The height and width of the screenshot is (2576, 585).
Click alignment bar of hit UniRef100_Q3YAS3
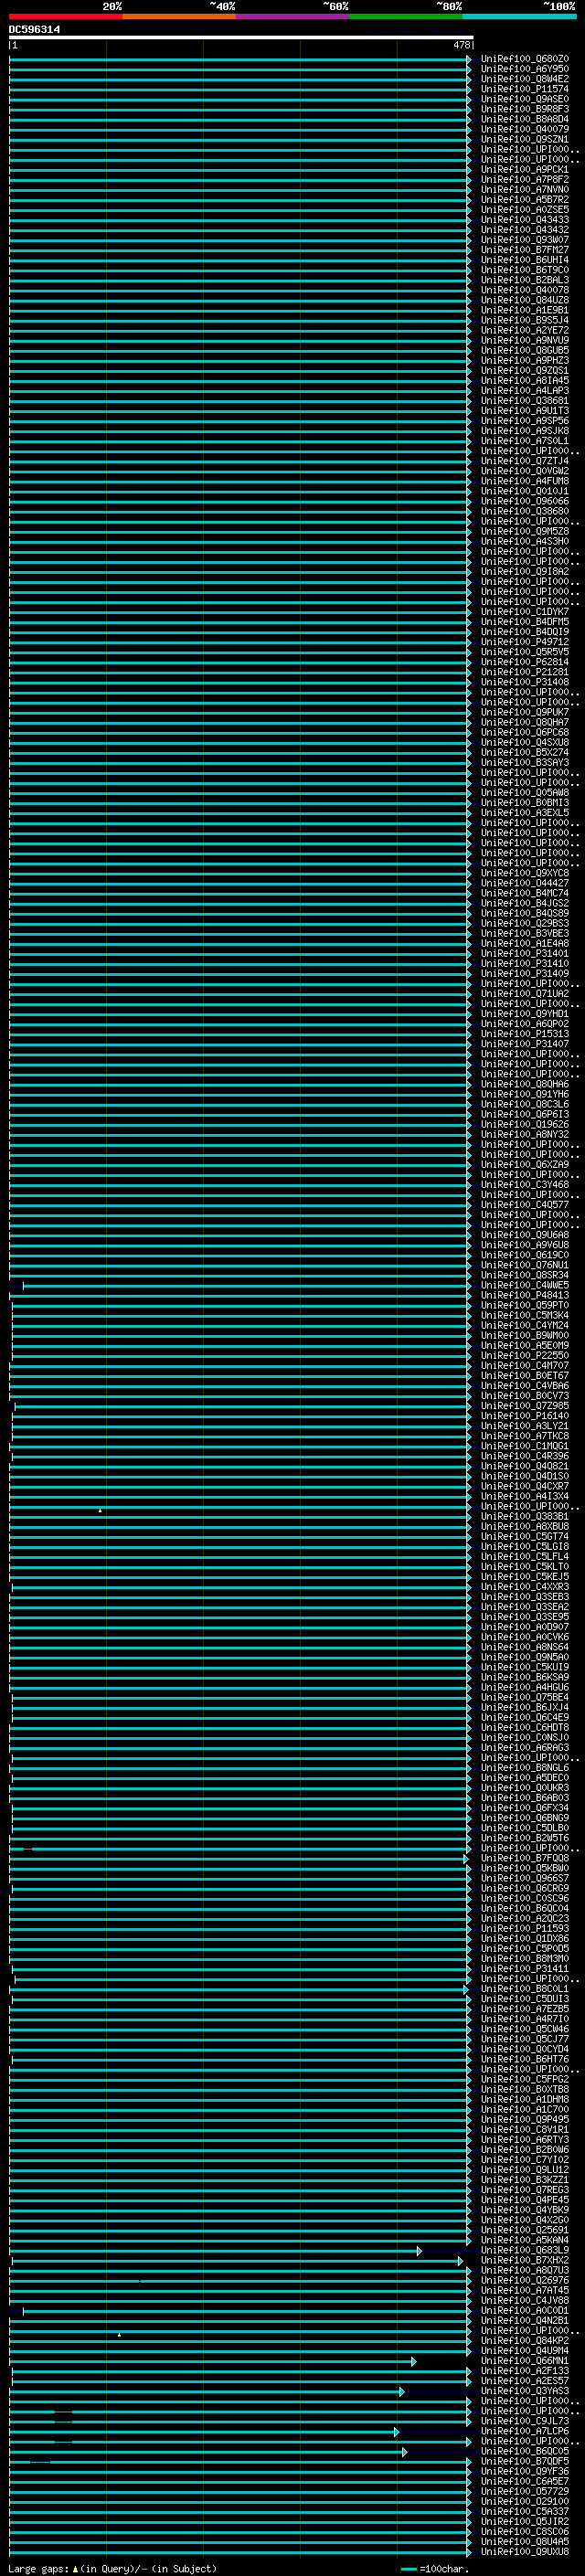208,2391
